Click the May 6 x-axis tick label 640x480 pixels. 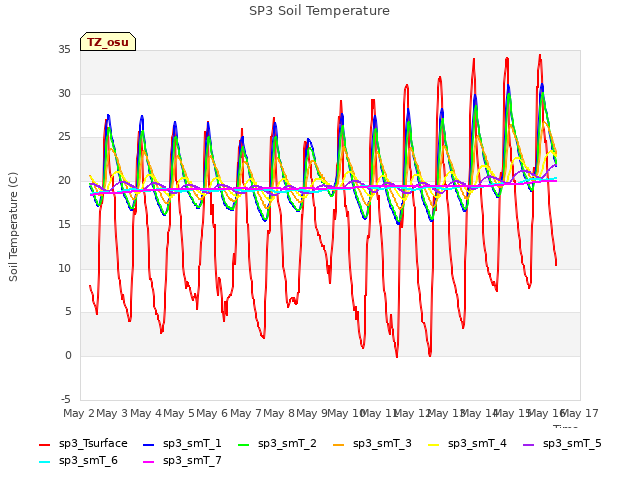212,413
